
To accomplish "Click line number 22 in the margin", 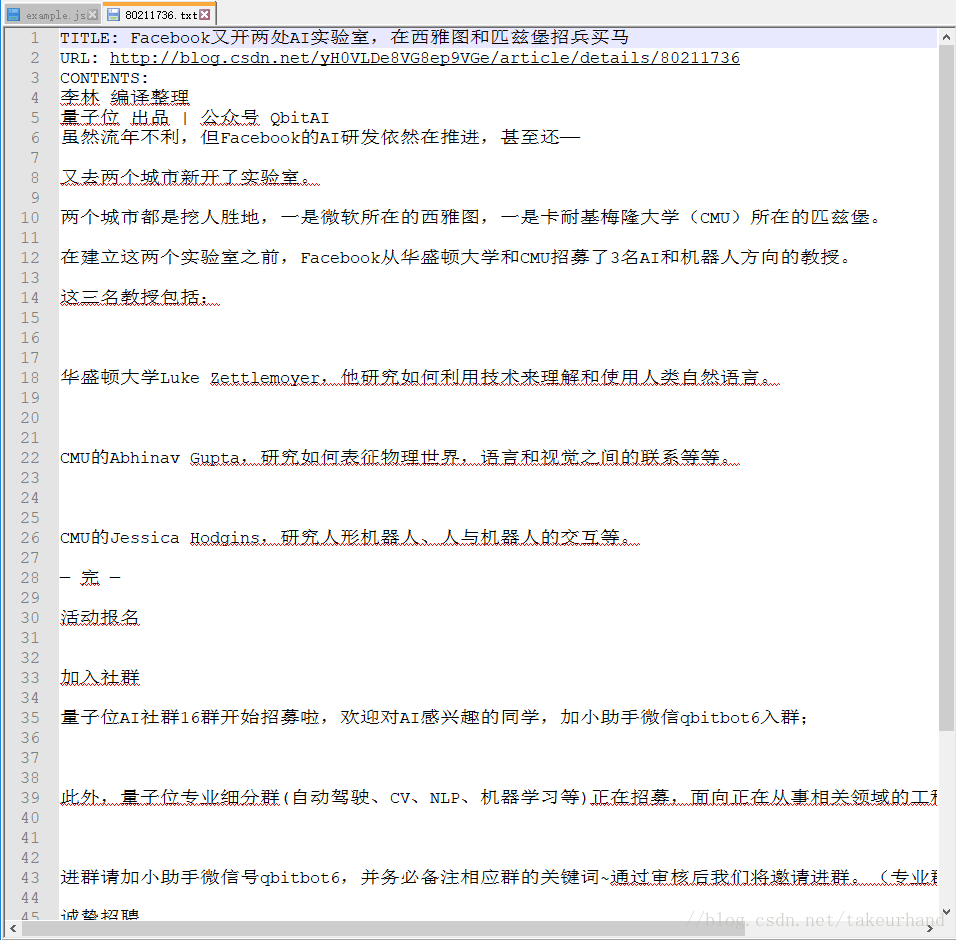I will pyautogui.click(x=30, y=458).
